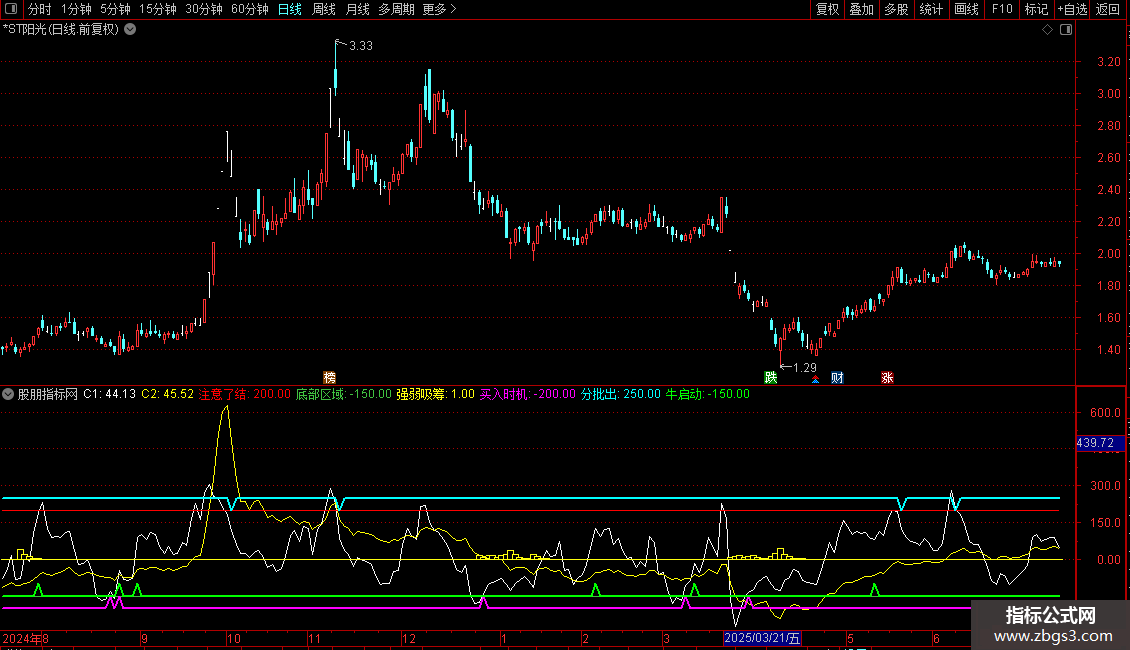
Task: Select the 5分钟 period tab
Action: (115, 9)
